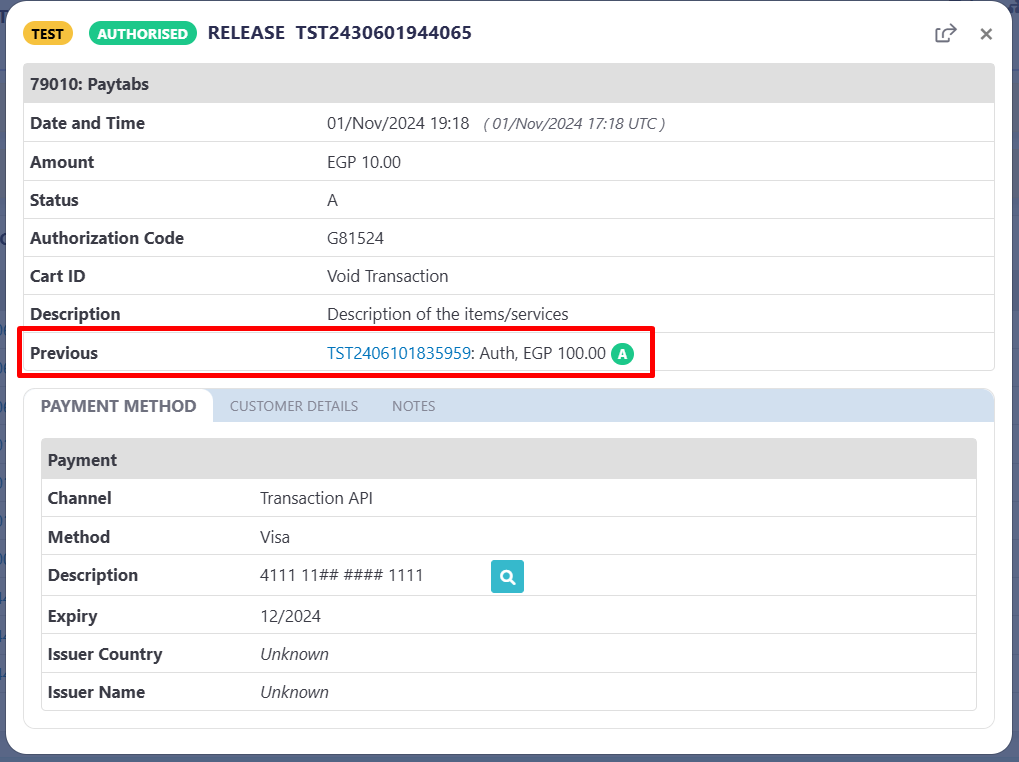Select the masked card number 4111 11## #### 1111

342,575
